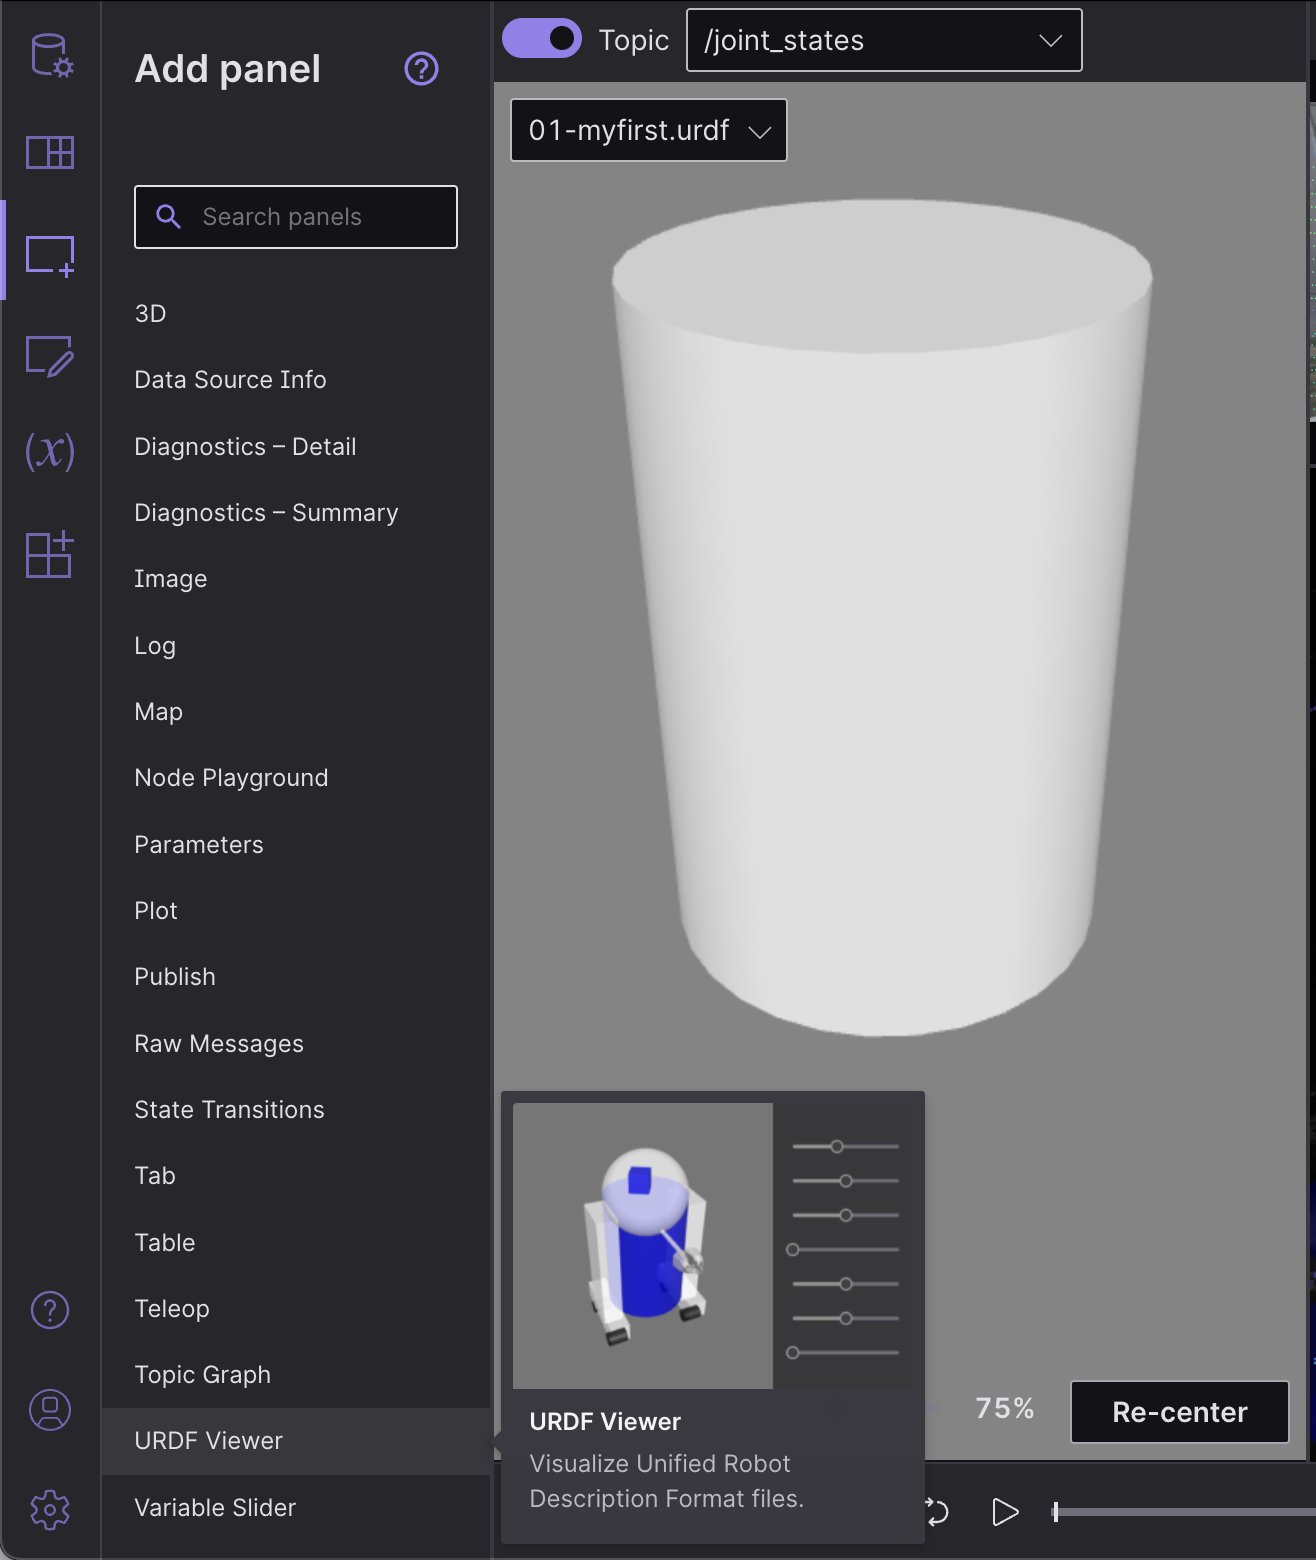Image resolution: width=1316 pixels, height=1560 pixels.
Task: Select URDF Viewer from panel list
Action: [x=209, y=1441]
